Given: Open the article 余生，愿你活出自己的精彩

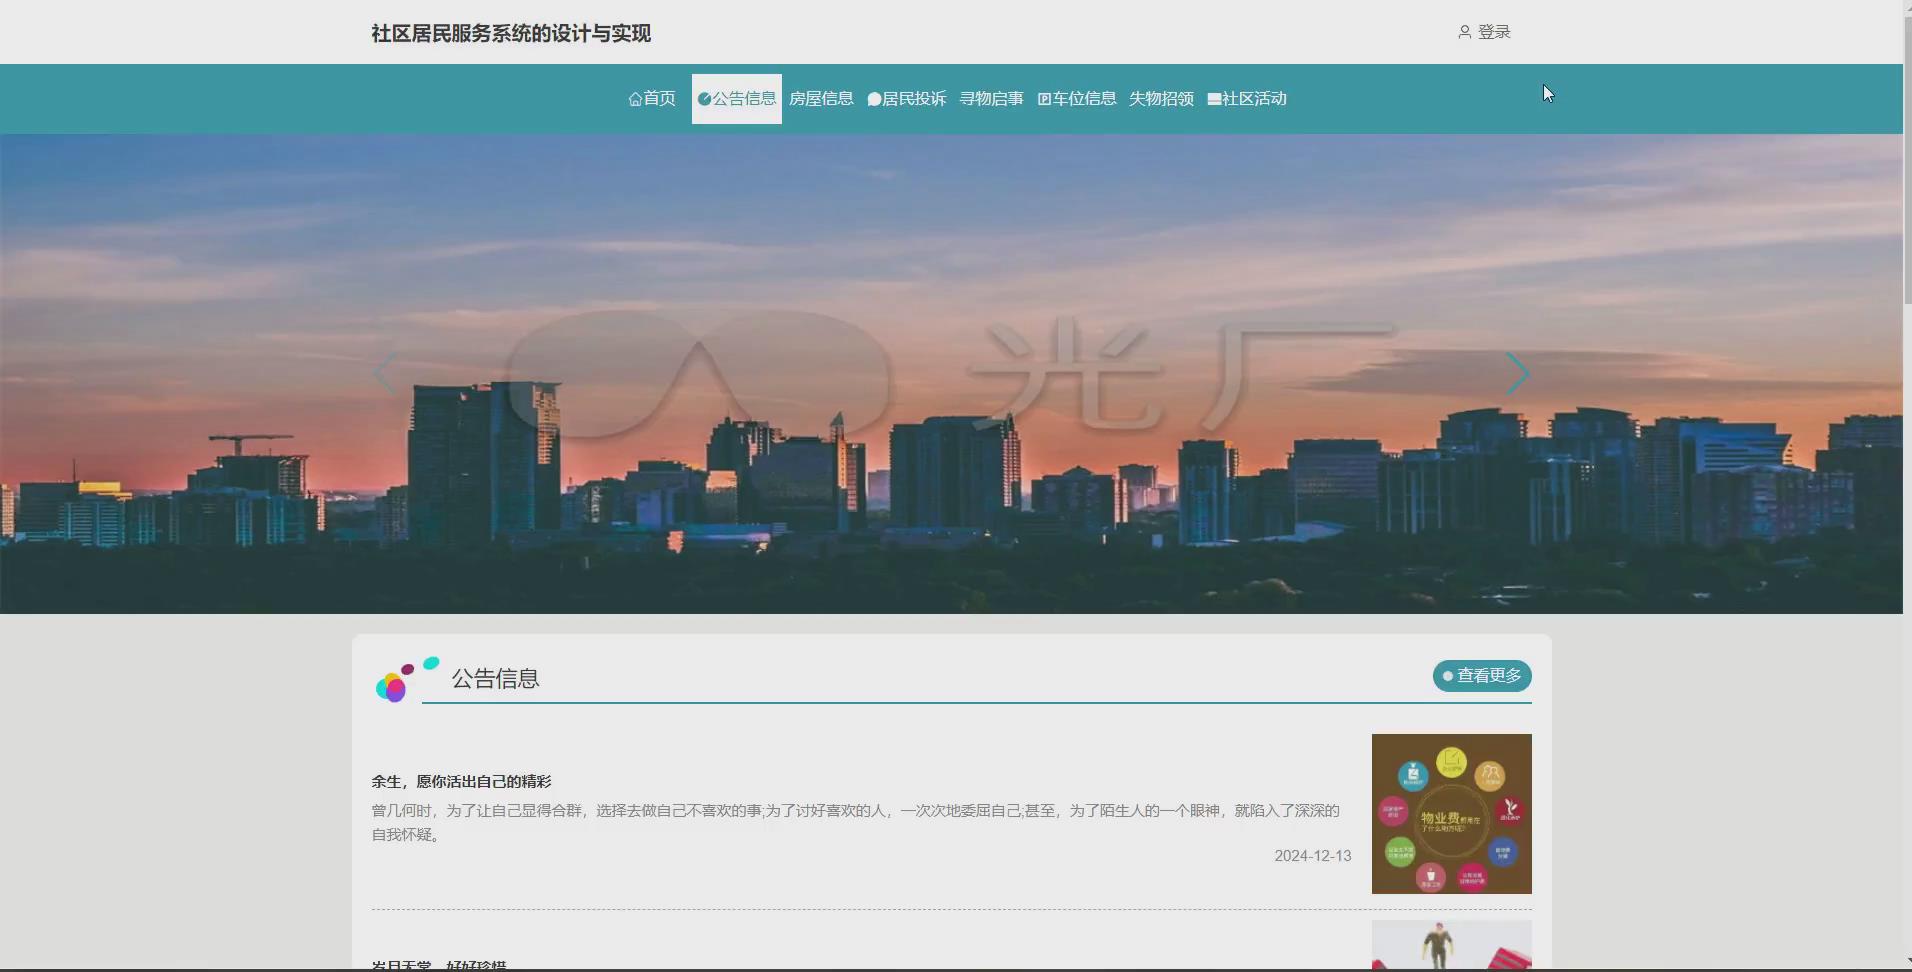Looking at the screenshot, I should [x=461, y=781].
